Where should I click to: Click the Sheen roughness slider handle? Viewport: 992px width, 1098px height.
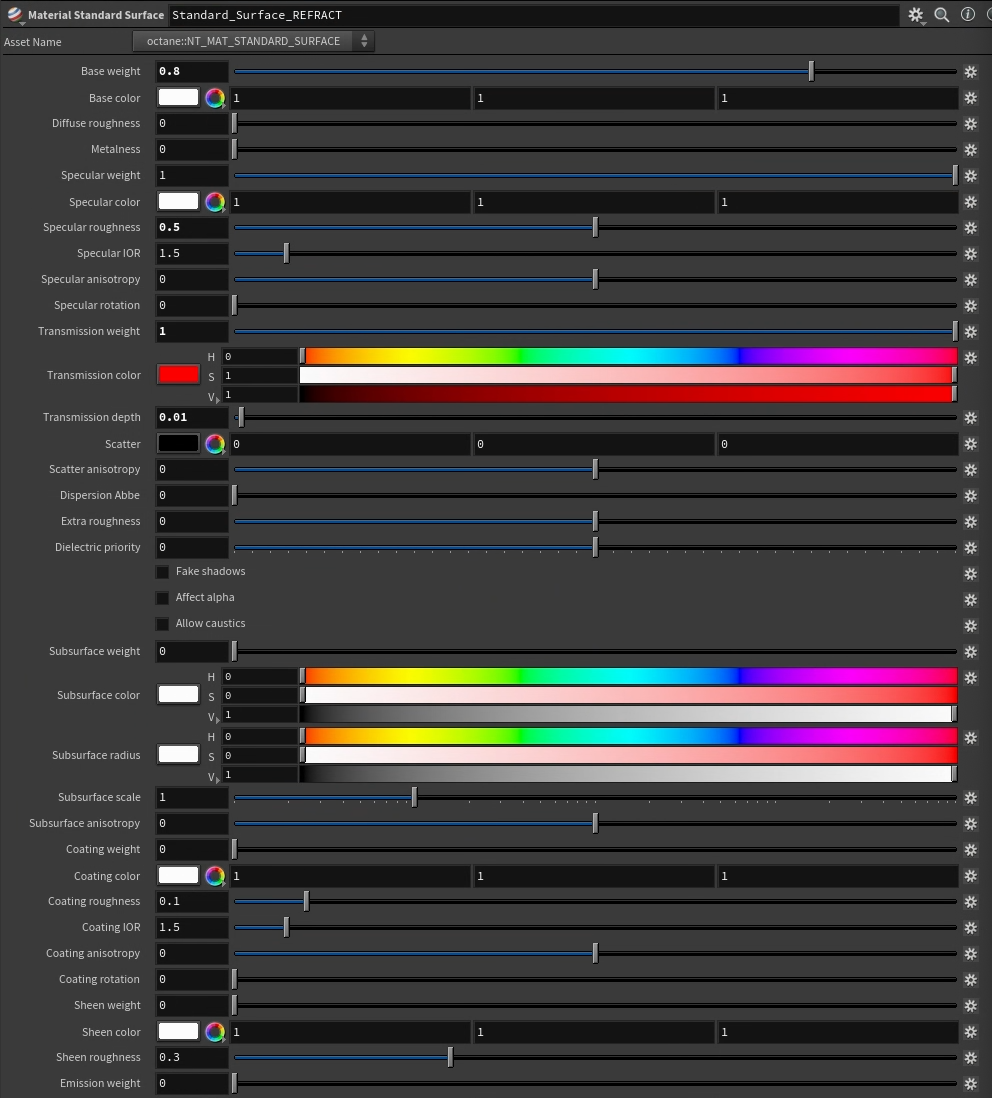coord(450,1057)
